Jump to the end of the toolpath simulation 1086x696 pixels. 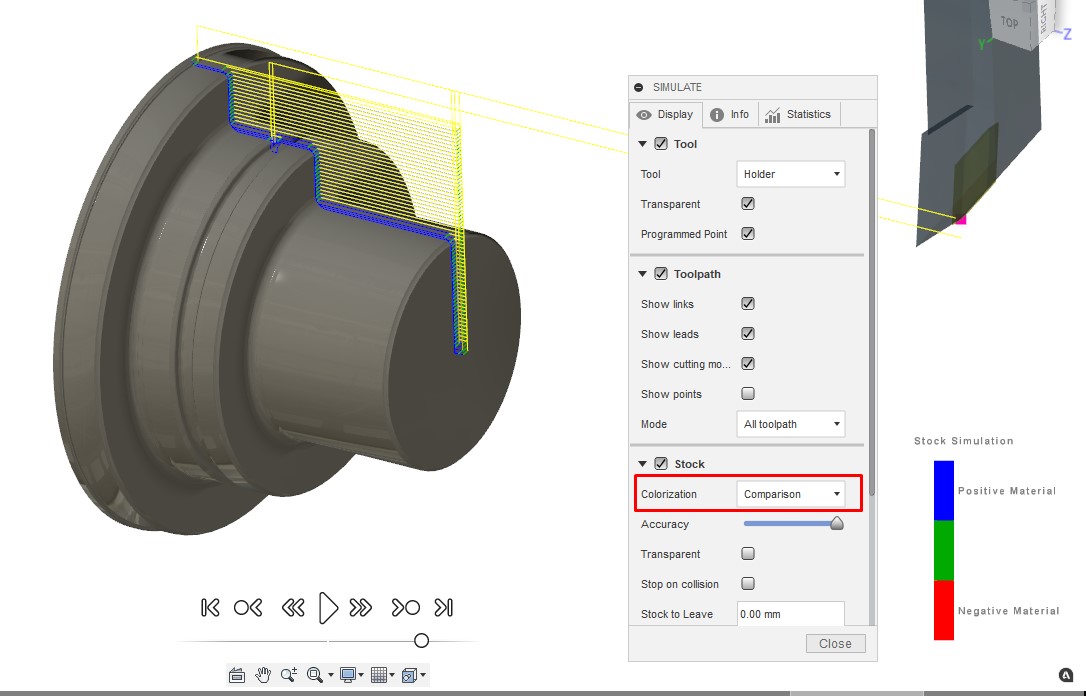444,607
